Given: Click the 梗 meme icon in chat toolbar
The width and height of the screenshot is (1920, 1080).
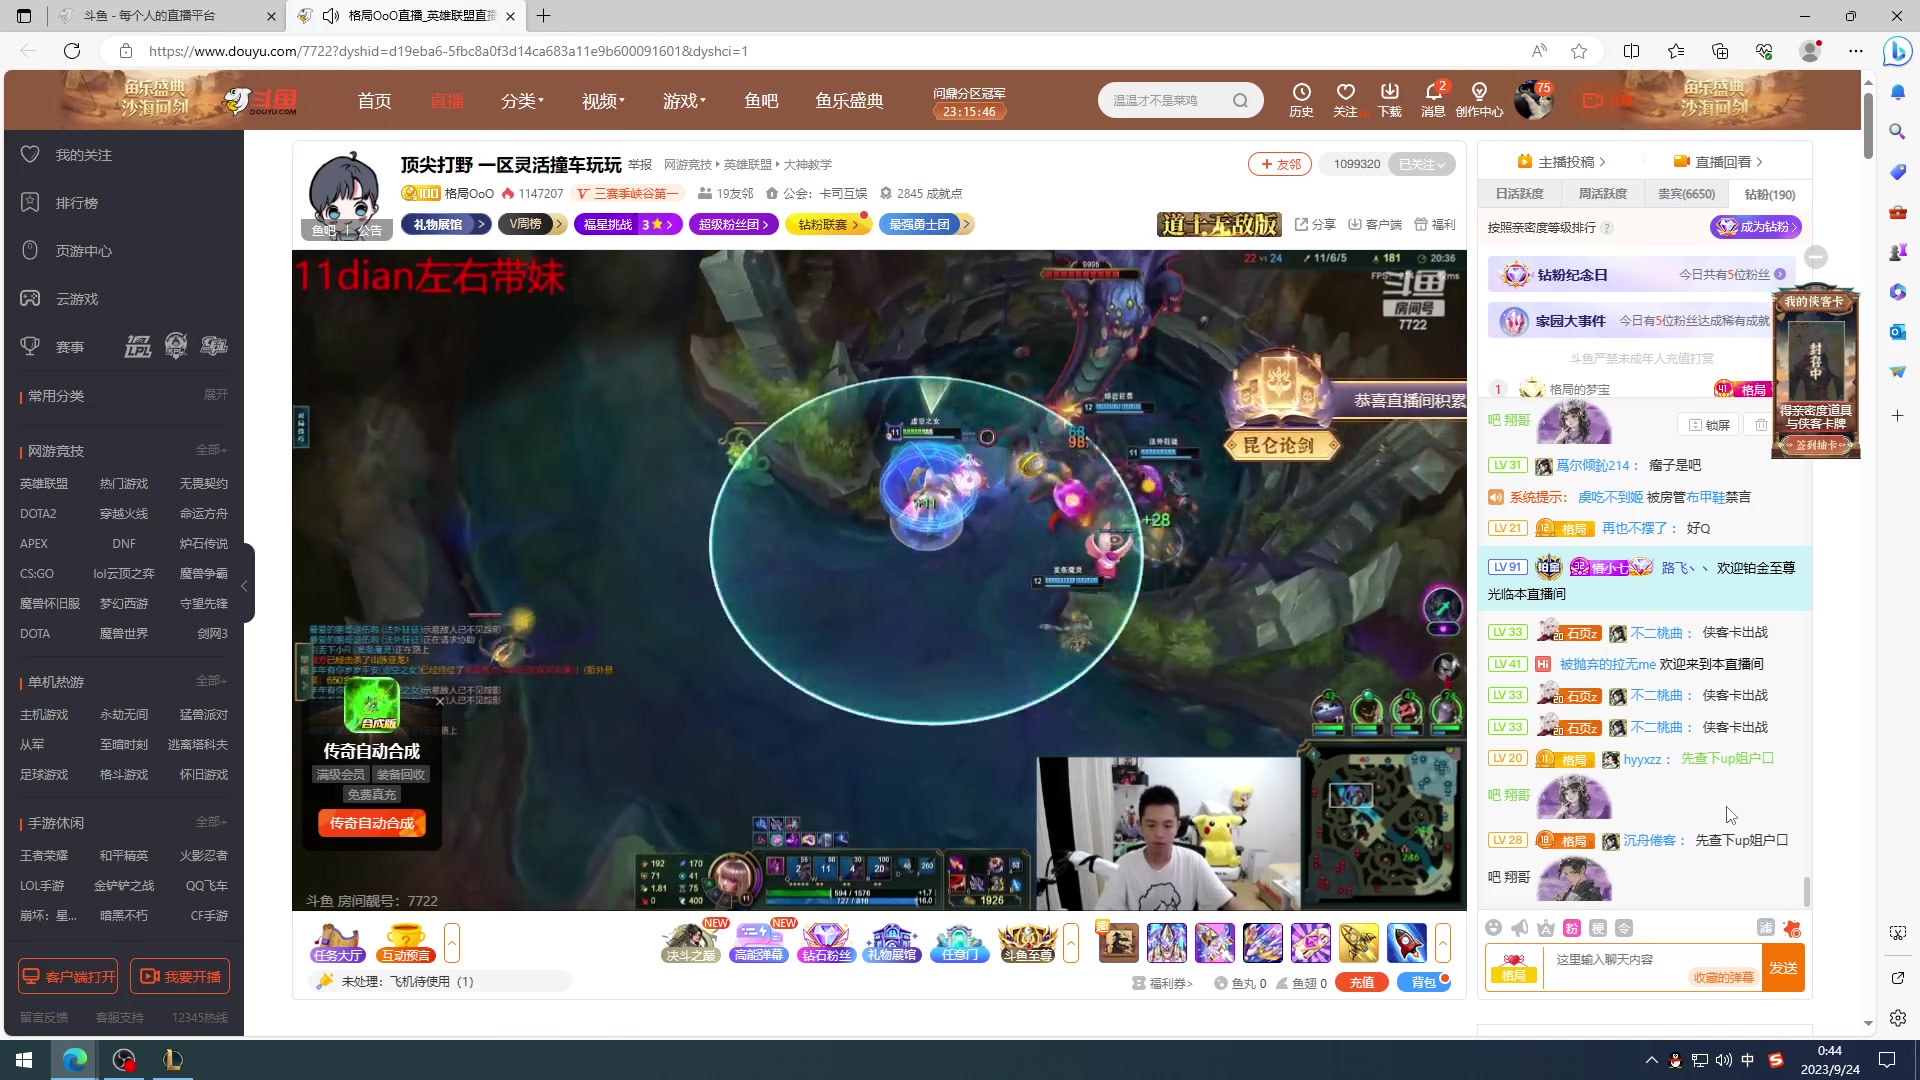Looking at the screenshot, I should [x=1598, y=928].
